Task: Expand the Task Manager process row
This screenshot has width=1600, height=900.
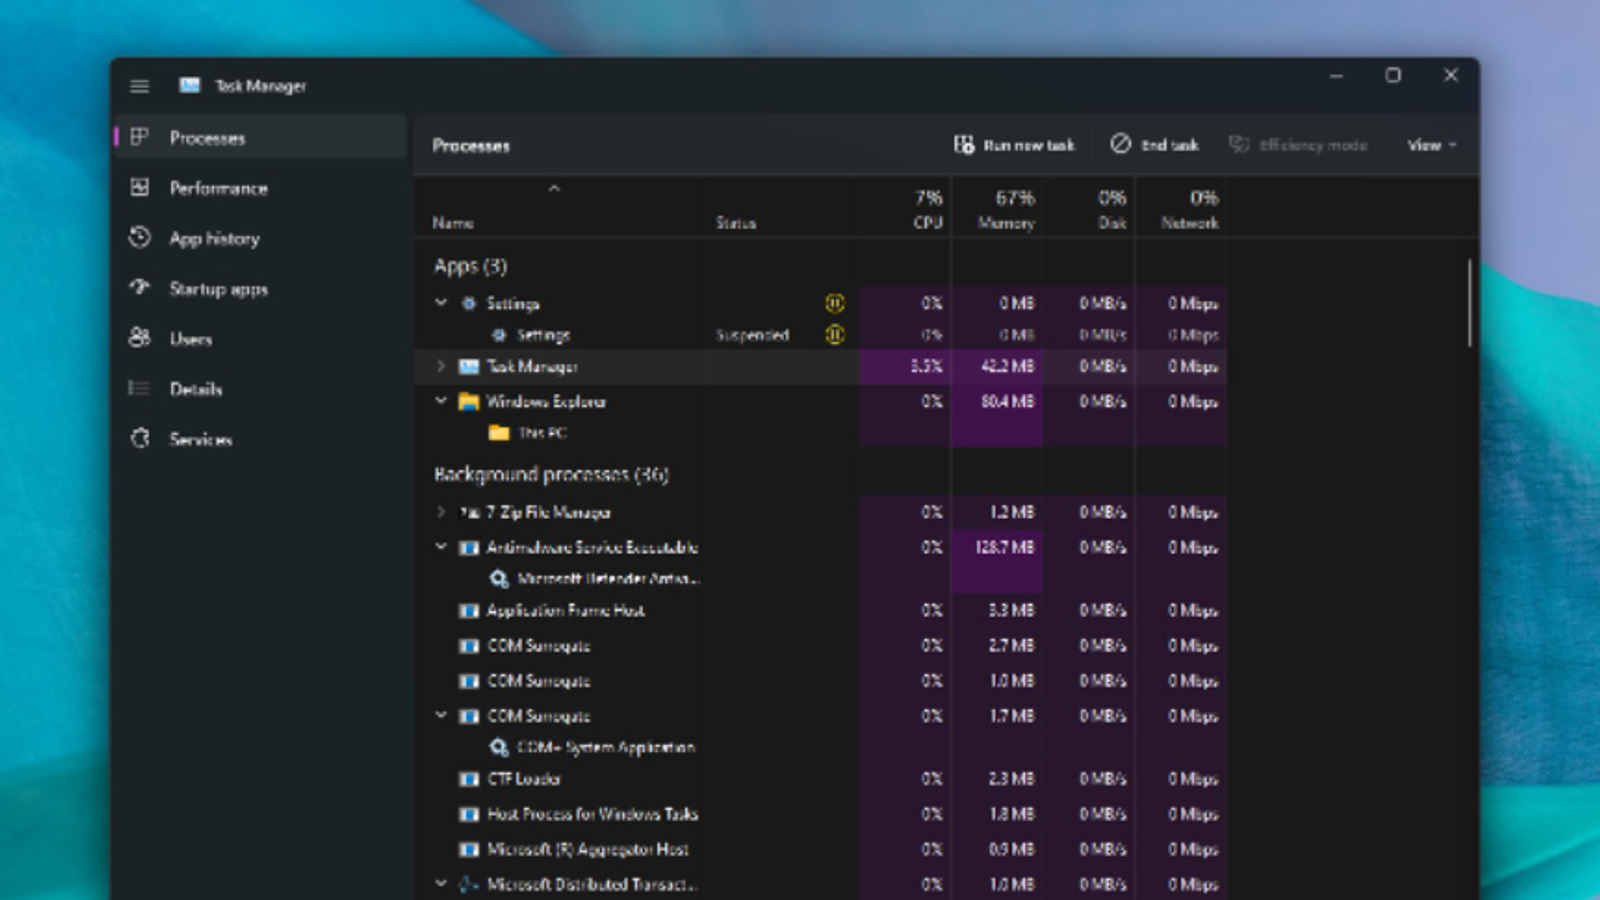Action: tap(441, 366)
